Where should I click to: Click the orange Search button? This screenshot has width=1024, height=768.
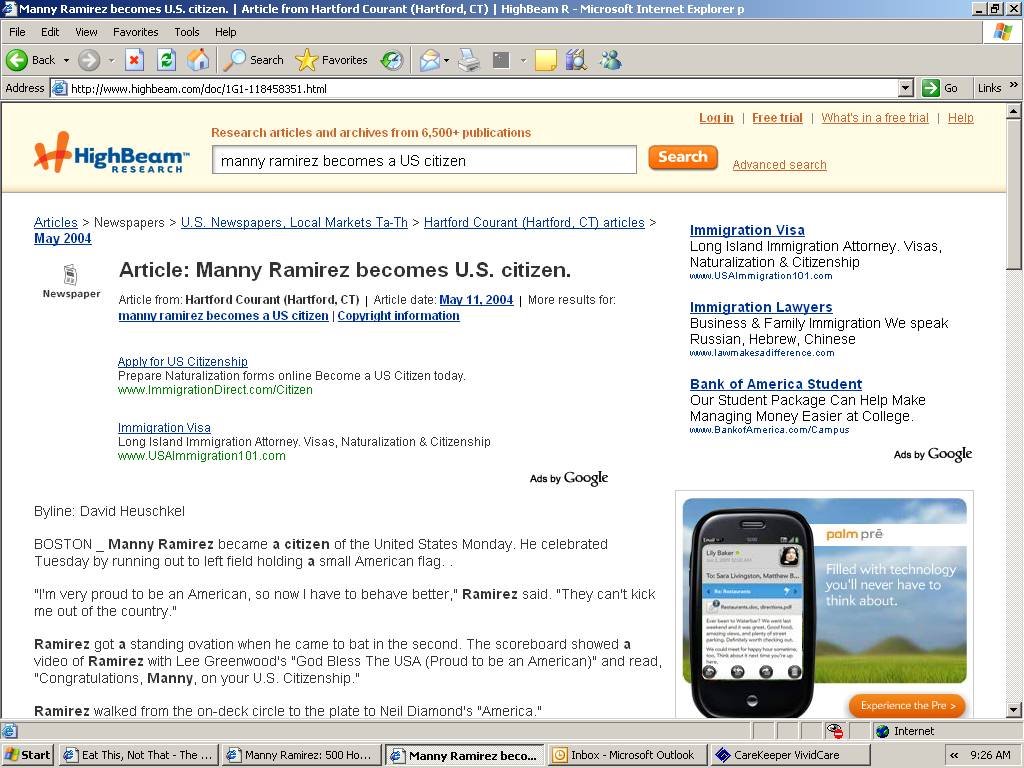[x=682, y=157]
